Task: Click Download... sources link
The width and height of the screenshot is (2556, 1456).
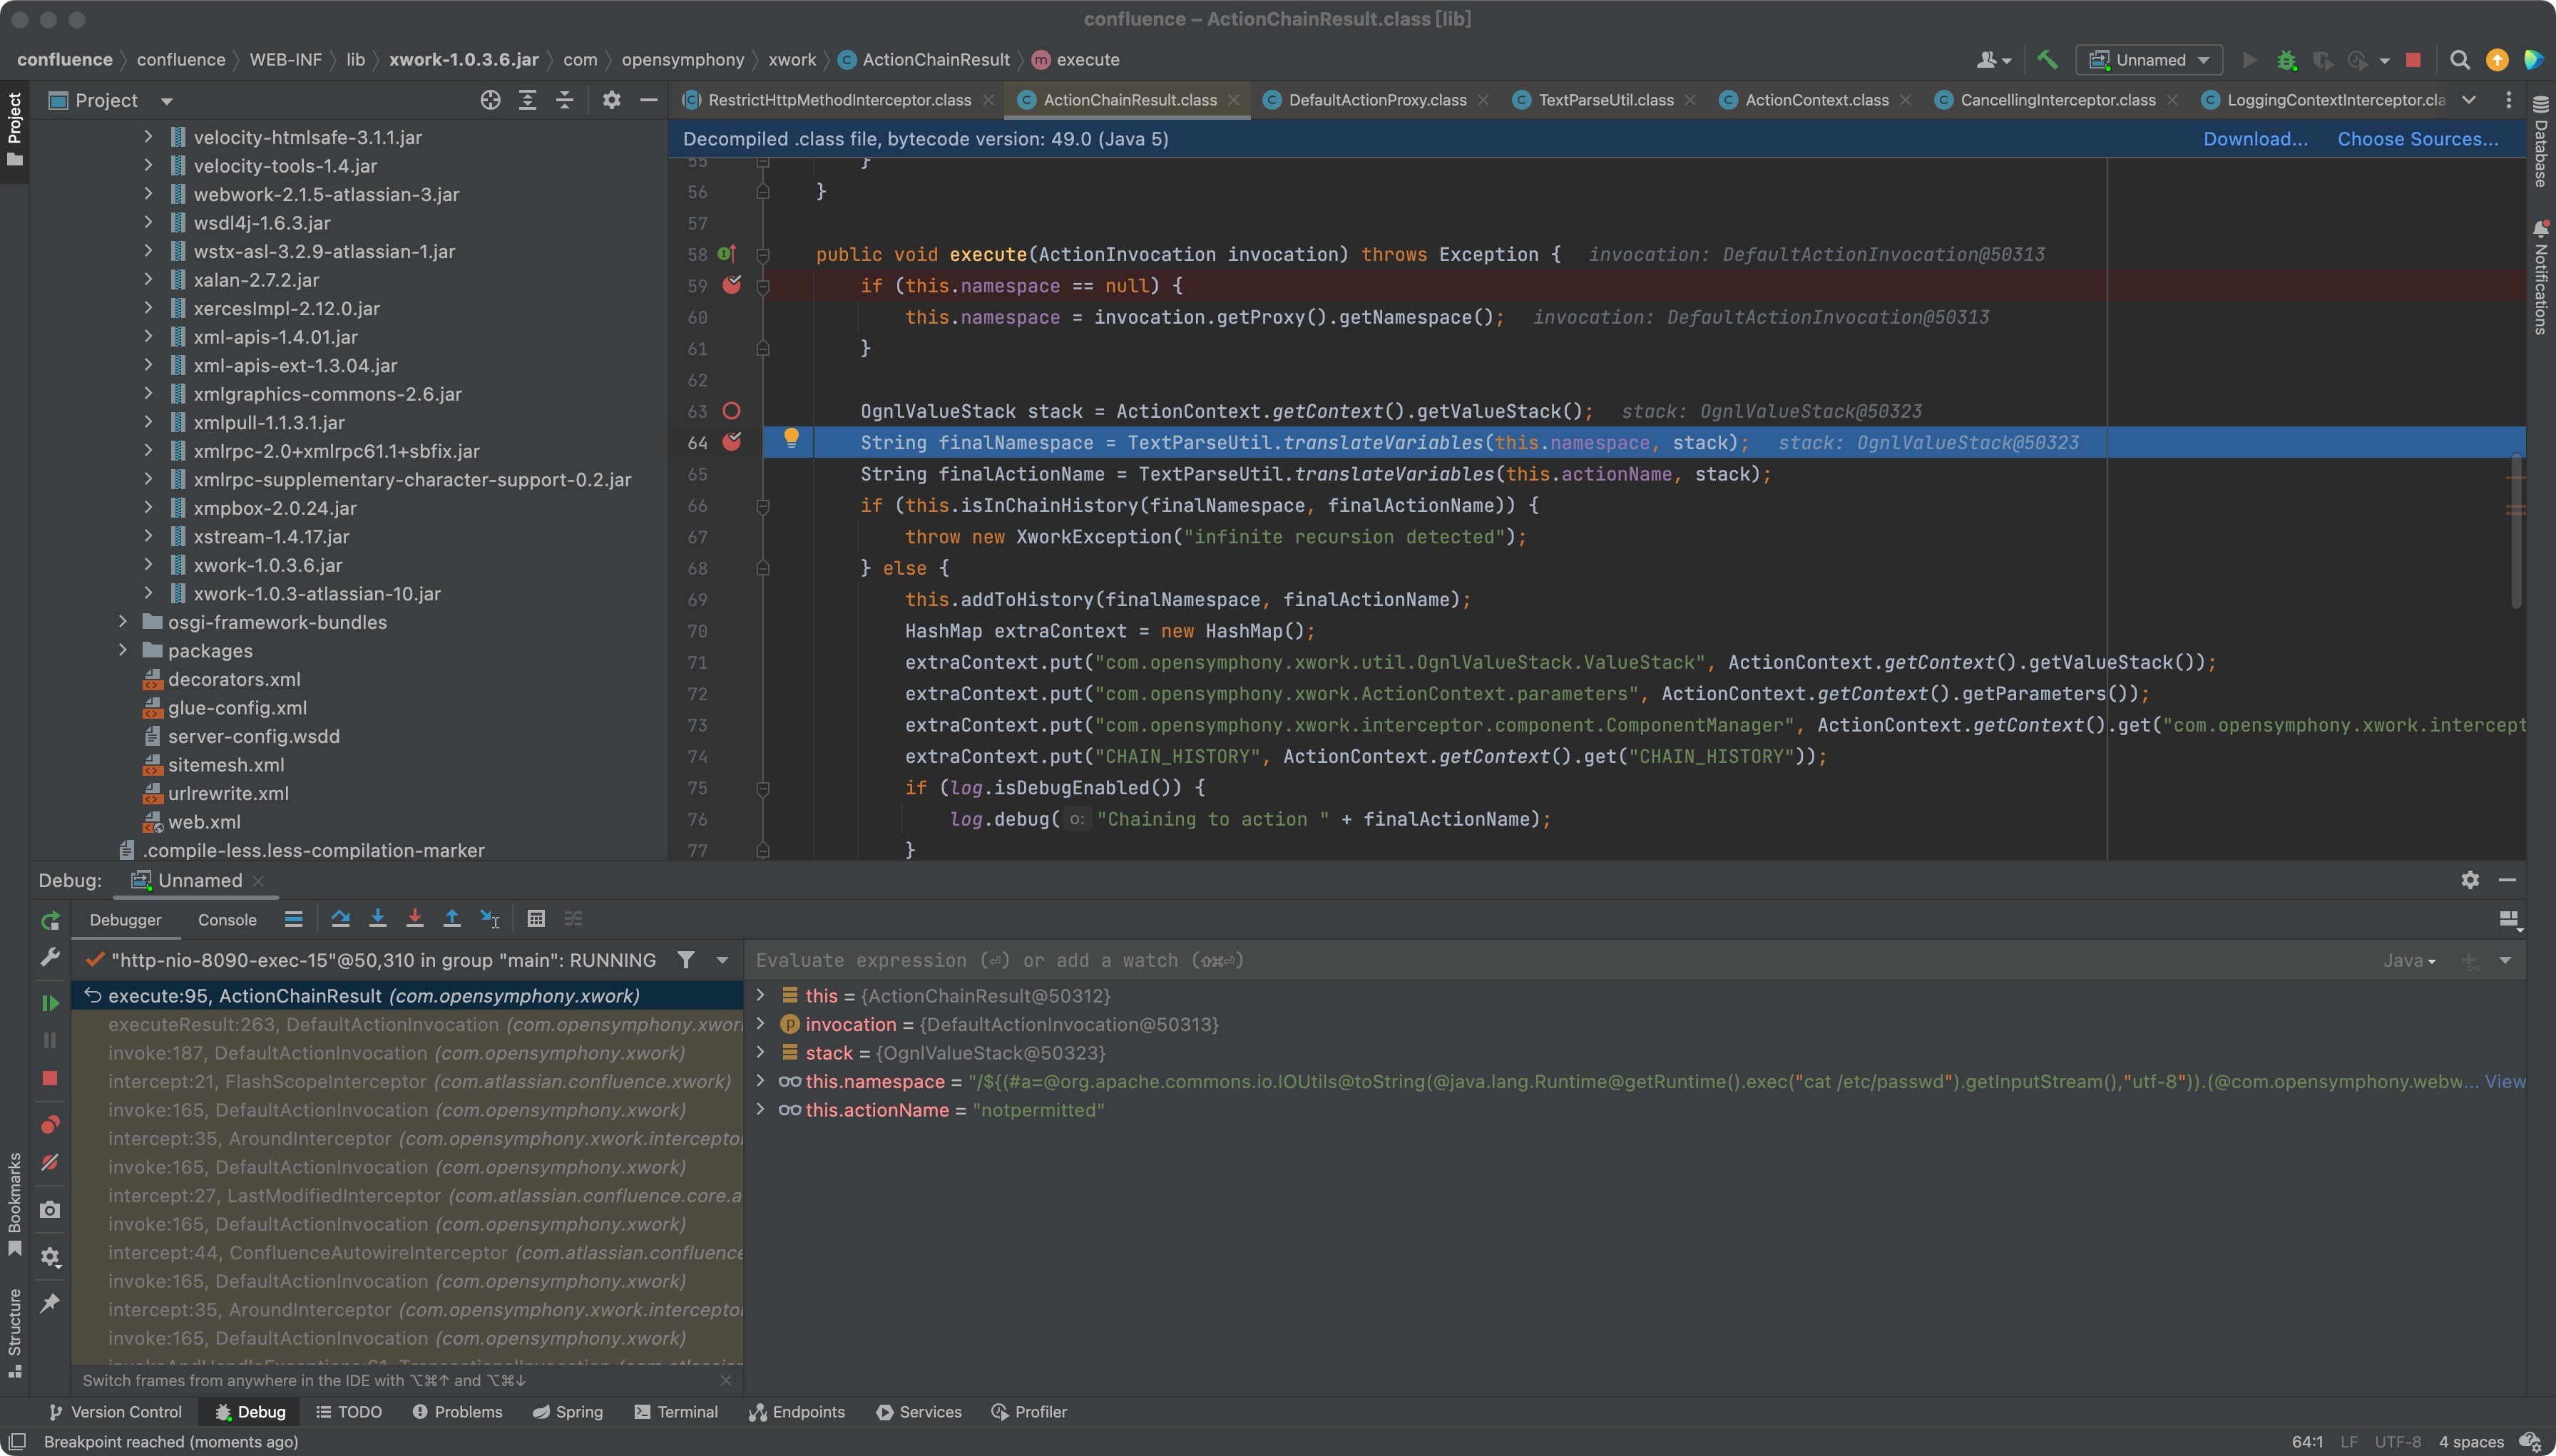Action: point(2256,139)
